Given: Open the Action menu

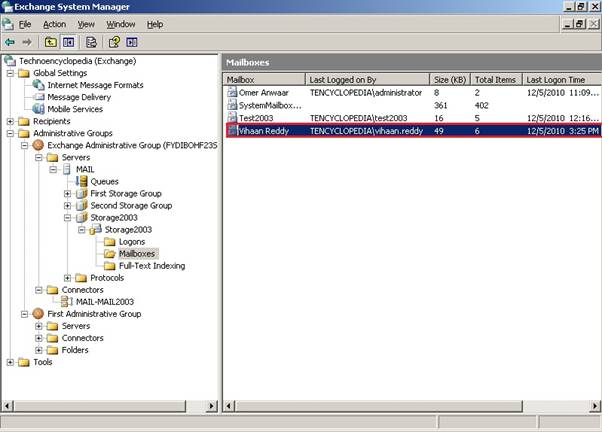Looking at the screenshot, I should pos(54,23).
